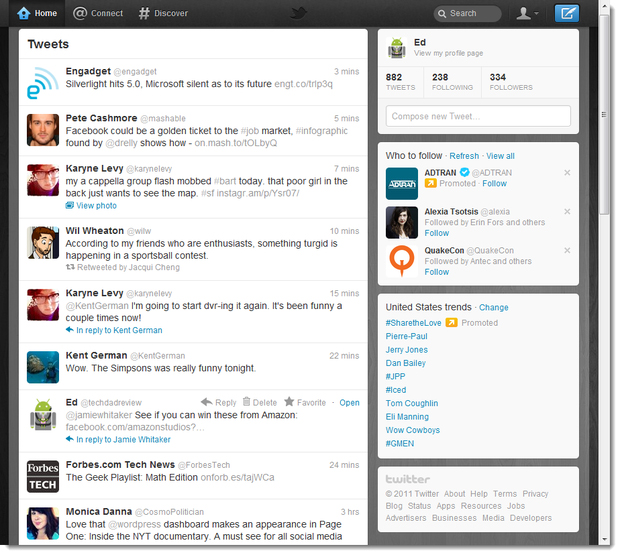Click the Twitter bird logo in top bar
This screenshot has height=555, width=620.
click(298, 13)
